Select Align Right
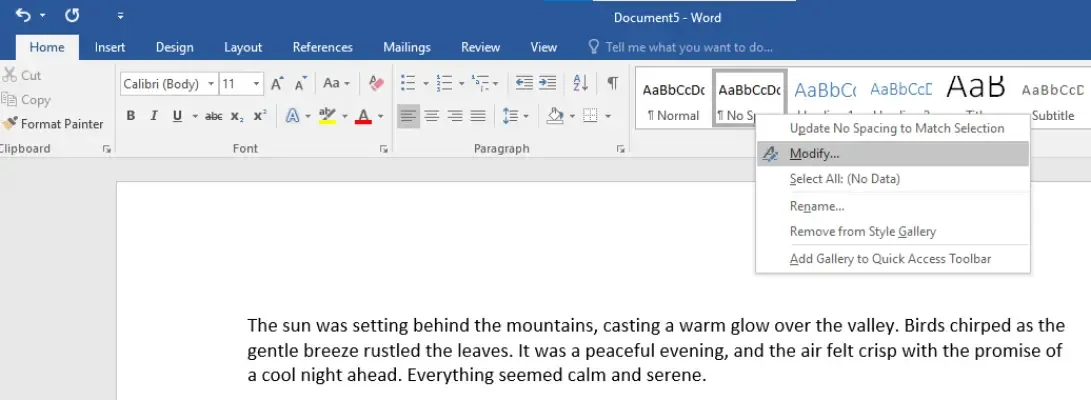The height and width of the screenshot is (400, 1091). pyautogui.click(x=455, y=116)
